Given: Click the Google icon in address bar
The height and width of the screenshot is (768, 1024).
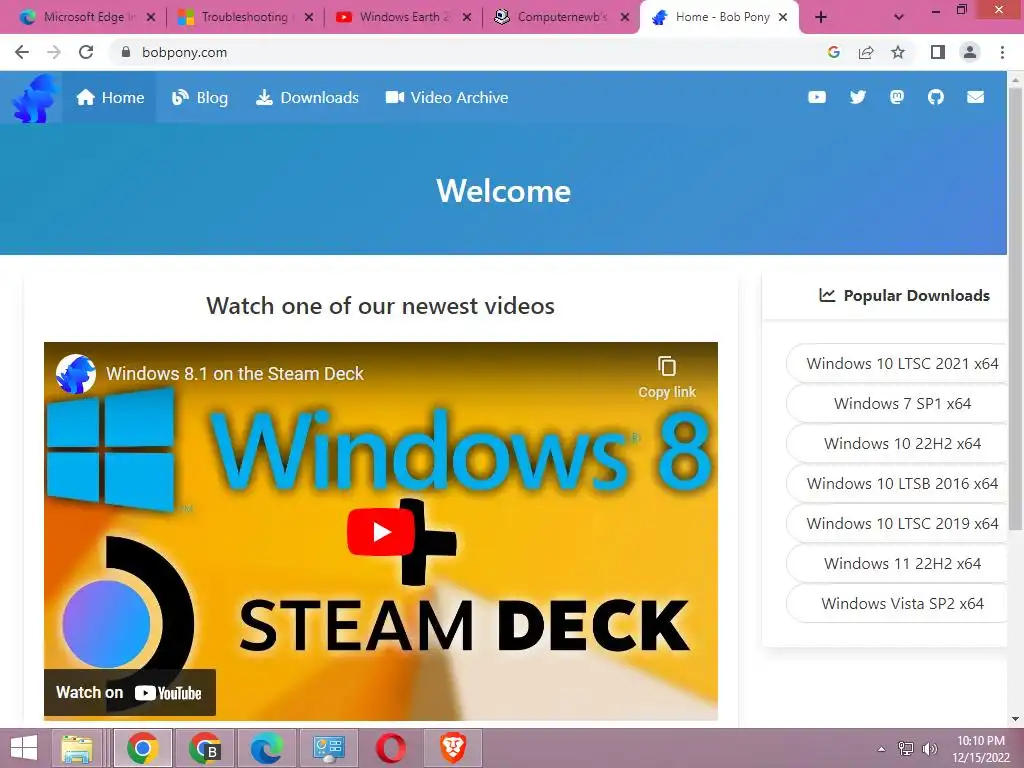Looking at the screenshot, I should click(833, 52).
